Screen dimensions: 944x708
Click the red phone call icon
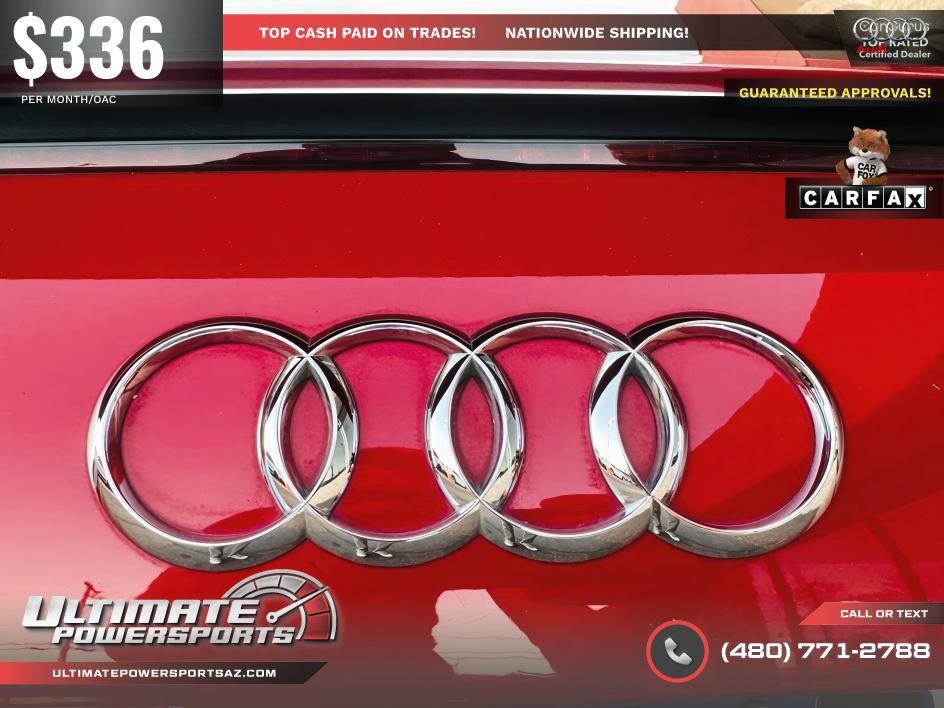677,651
